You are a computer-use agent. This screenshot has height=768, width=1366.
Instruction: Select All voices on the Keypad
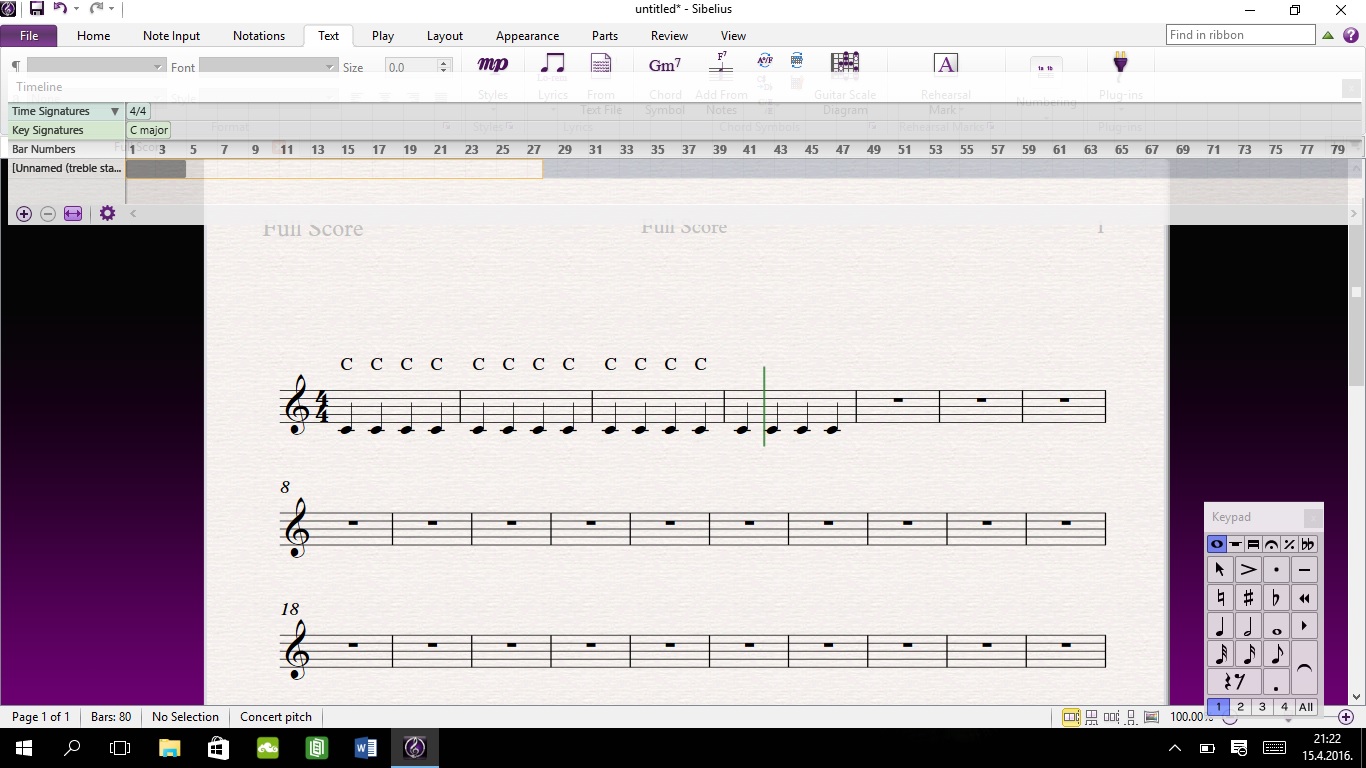tap(1306, 707)
